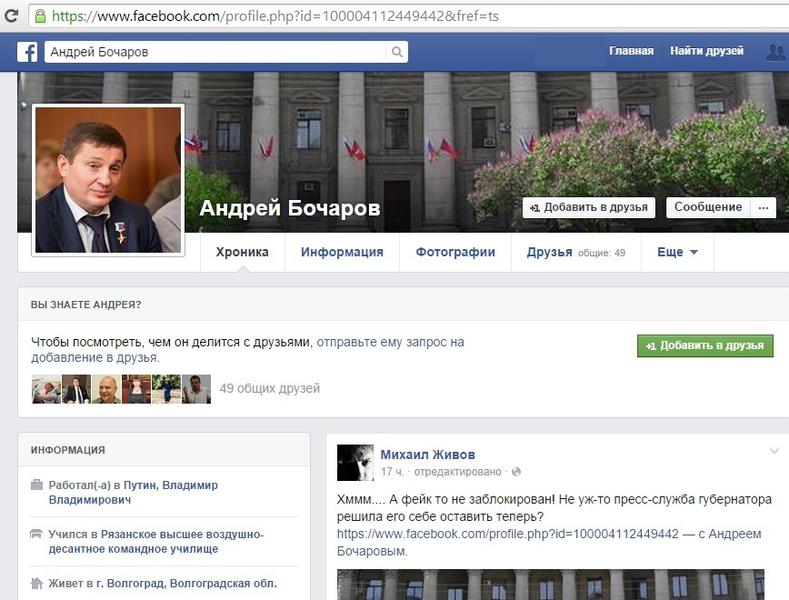
Task: Click the education icon beside Учился
Action: tap(36, 534)
